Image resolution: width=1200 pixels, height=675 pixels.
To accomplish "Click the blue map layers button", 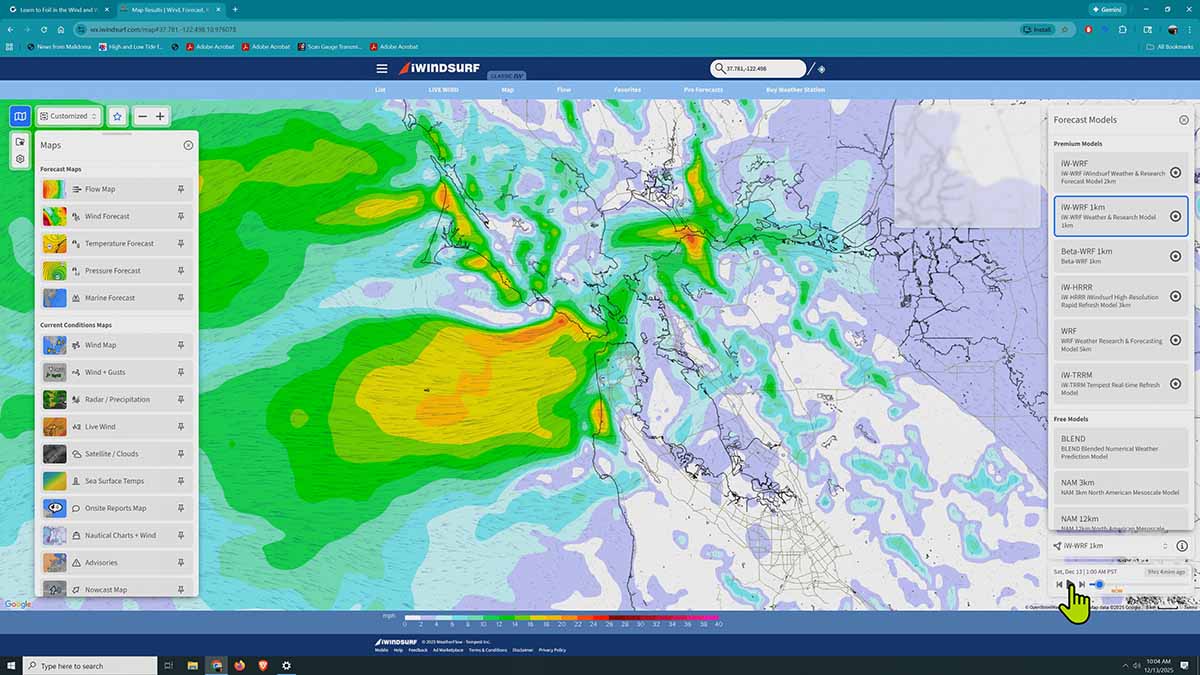I will point(20,116).
